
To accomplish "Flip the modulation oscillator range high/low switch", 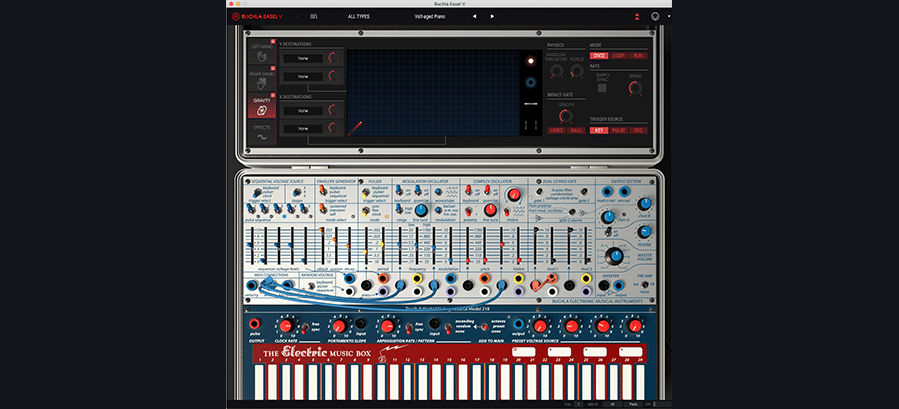I will pos(400,209).
